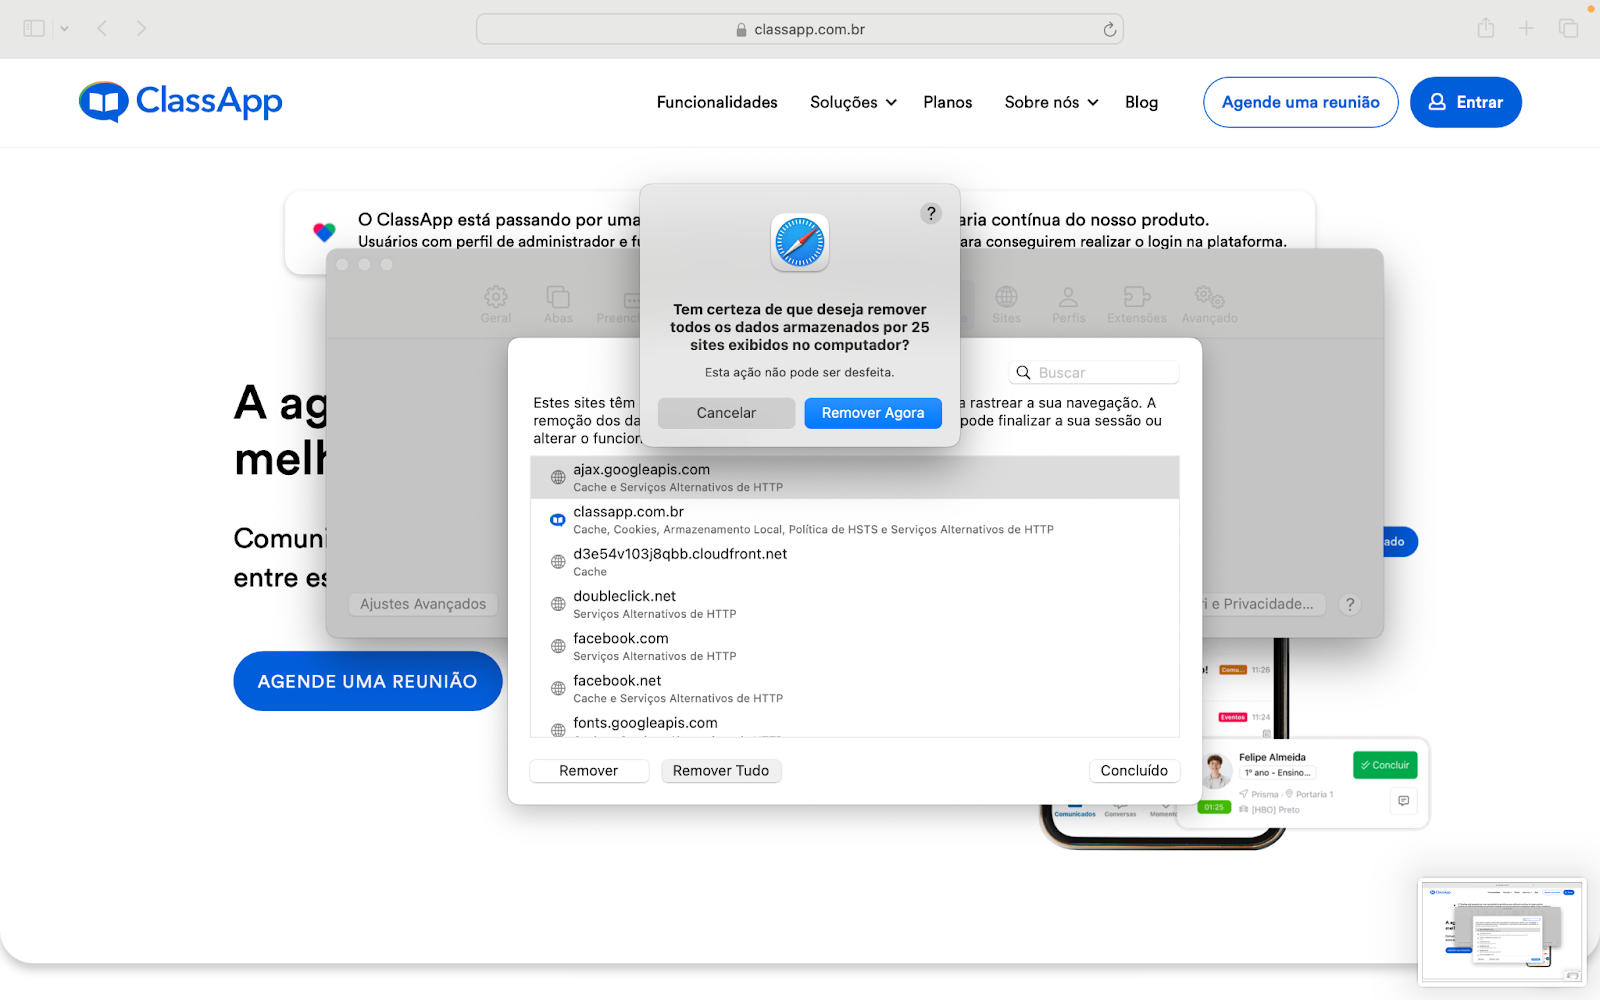Image resolution: width=1600 pixels, height=1000 pixels.
Task: Show the tab overview icon
Action: pyautogui.click(x=1568, y=29)
